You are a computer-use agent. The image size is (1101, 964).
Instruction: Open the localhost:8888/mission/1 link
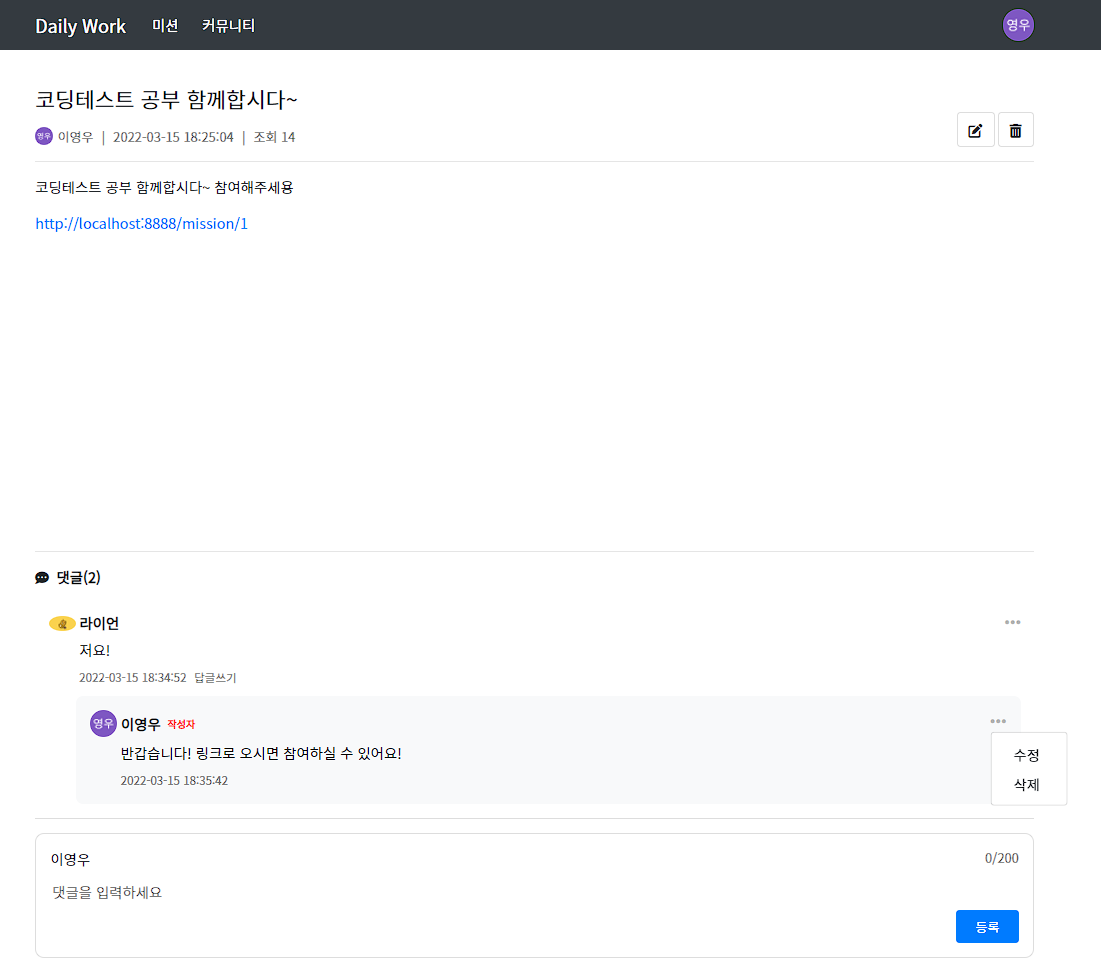(x=141, y=223)
